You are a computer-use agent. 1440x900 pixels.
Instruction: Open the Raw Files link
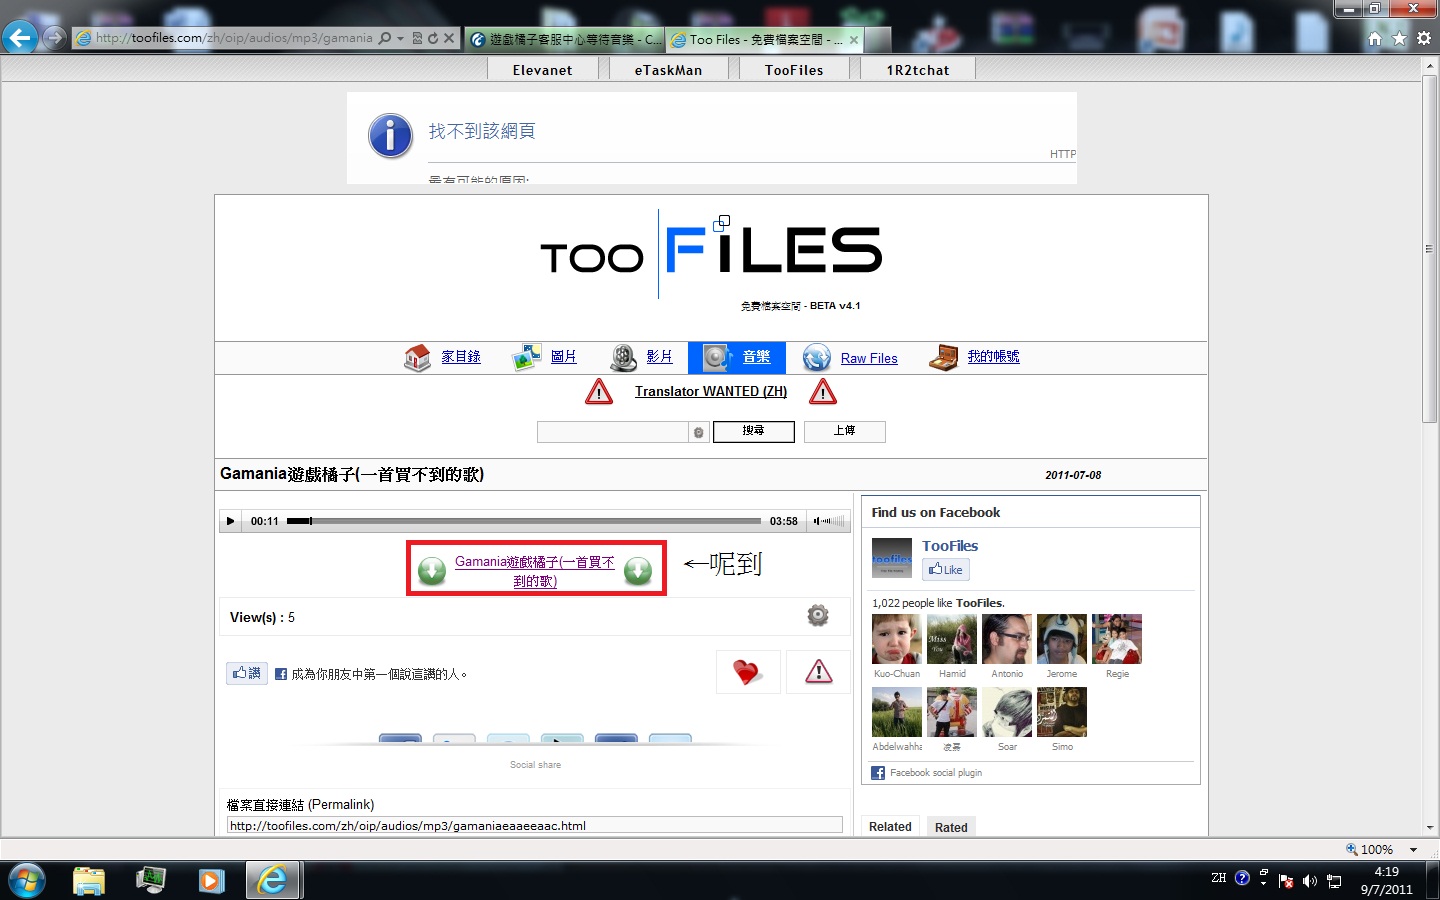[x=869, y=359]
